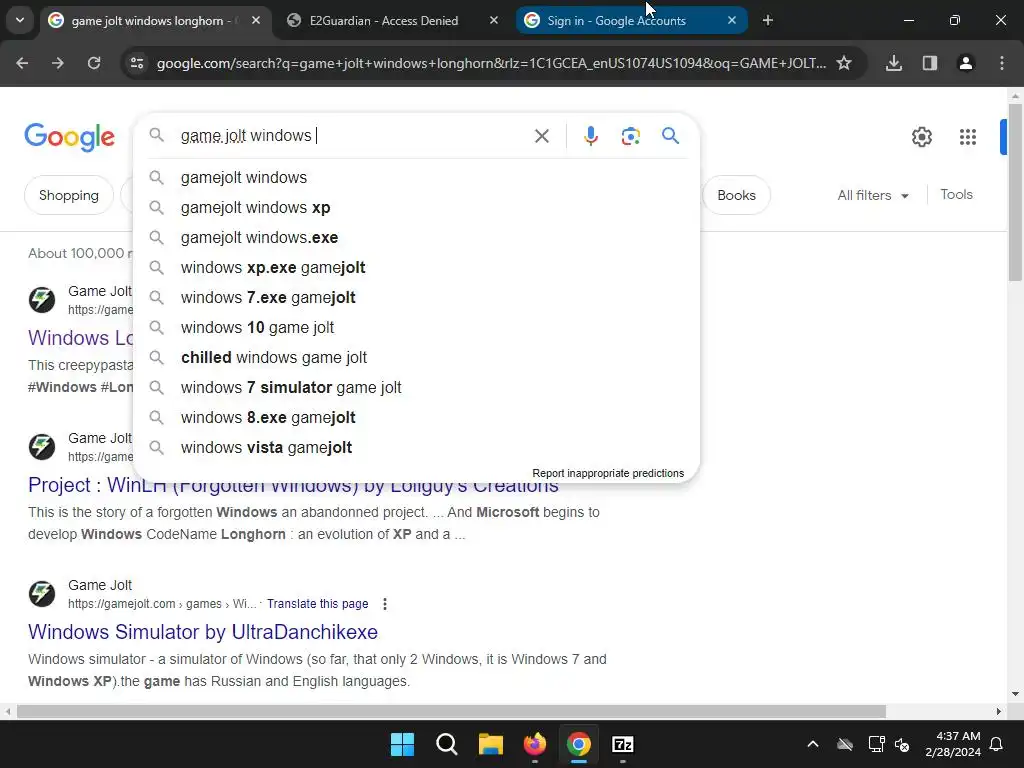Open Windows taskbar search

[x=447, y=744]
